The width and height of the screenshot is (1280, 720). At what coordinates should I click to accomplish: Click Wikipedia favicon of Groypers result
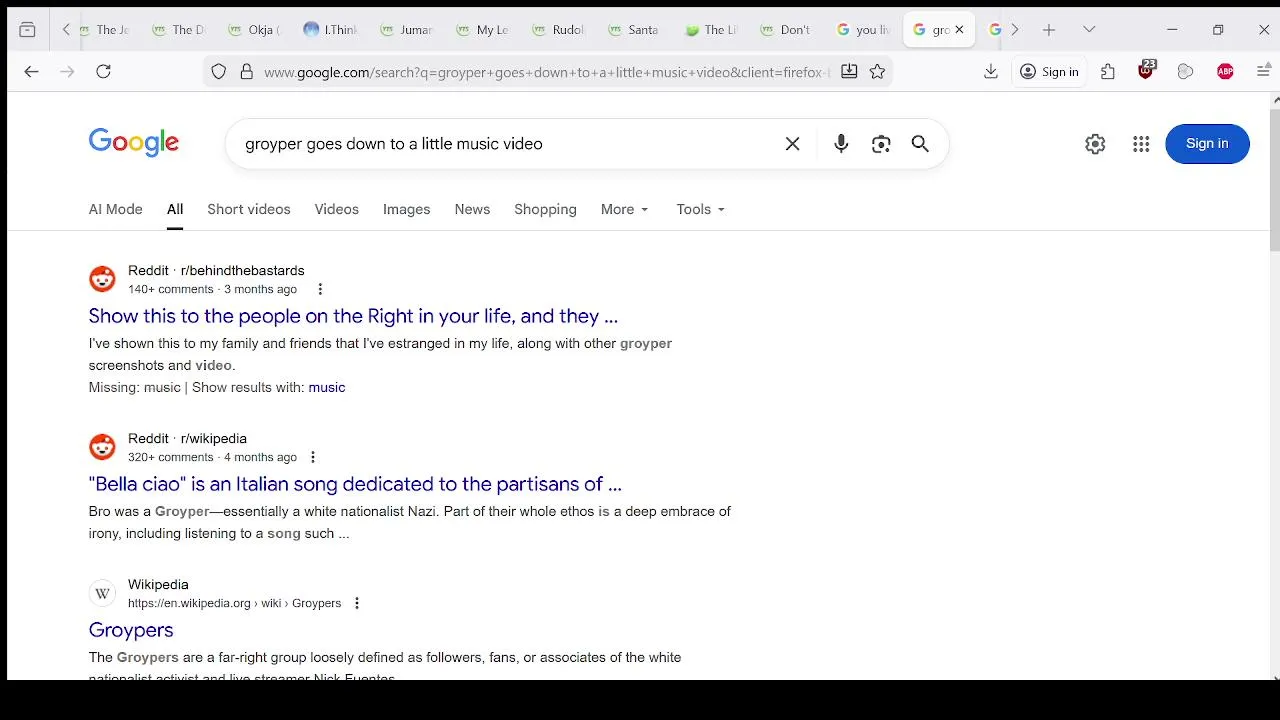[x=102, y=593]
